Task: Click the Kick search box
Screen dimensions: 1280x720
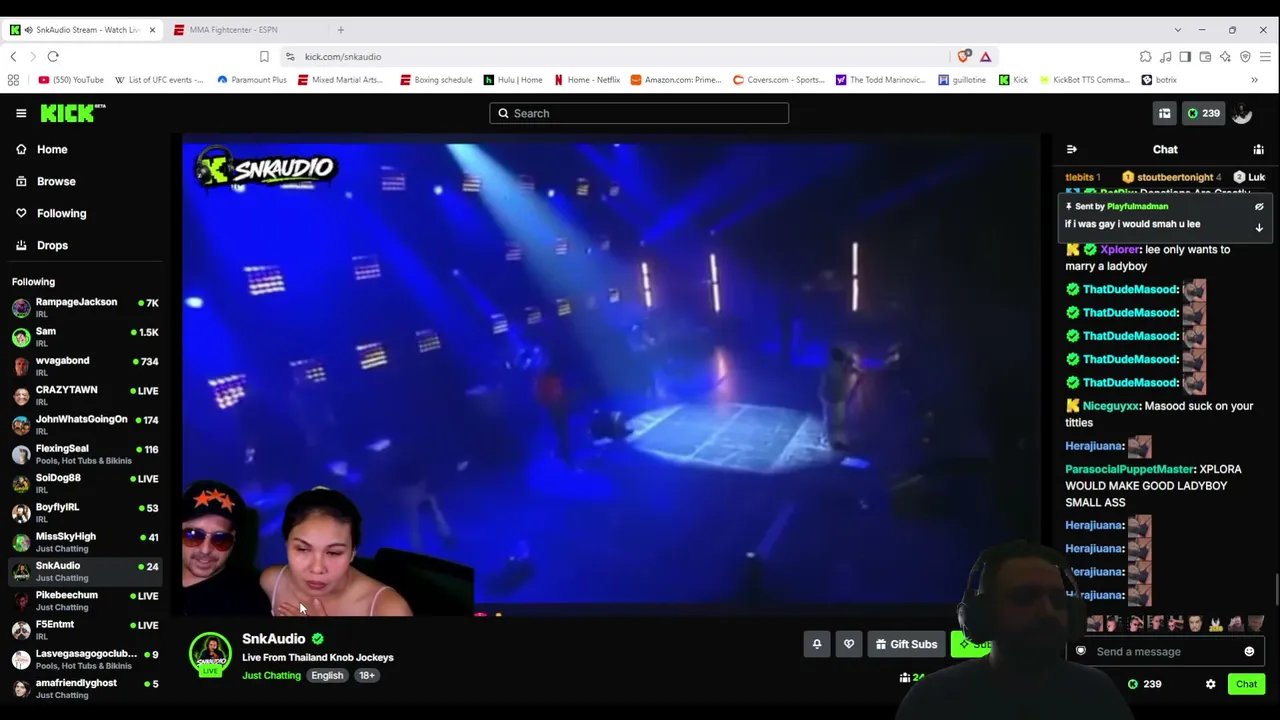Action: (639, 113)
